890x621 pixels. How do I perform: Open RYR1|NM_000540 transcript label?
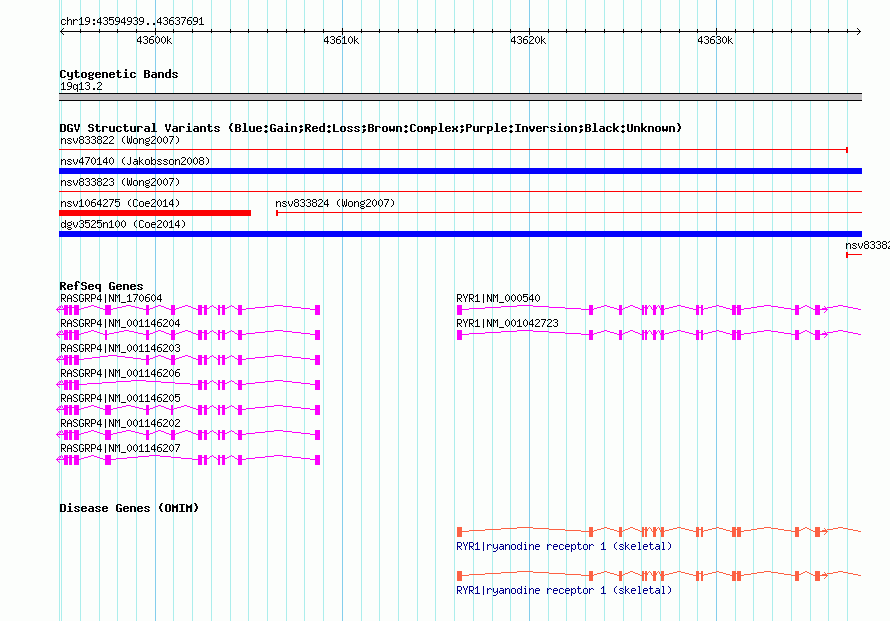pos(498,298)
